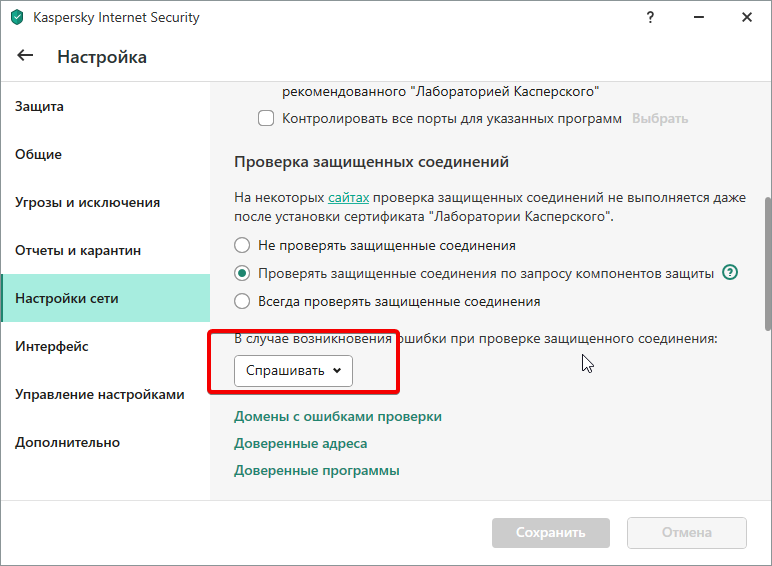The width and height of the screenshot is (772, 566).
Task: Open the 'Доверенные программы' link
Action: coord(317,471)
